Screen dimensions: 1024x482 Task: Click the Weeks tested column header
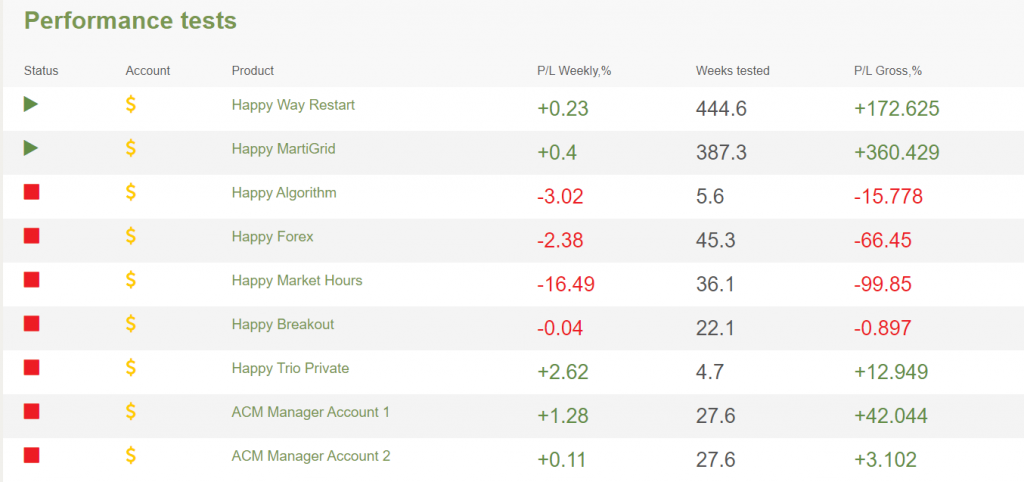coord(732,70)
